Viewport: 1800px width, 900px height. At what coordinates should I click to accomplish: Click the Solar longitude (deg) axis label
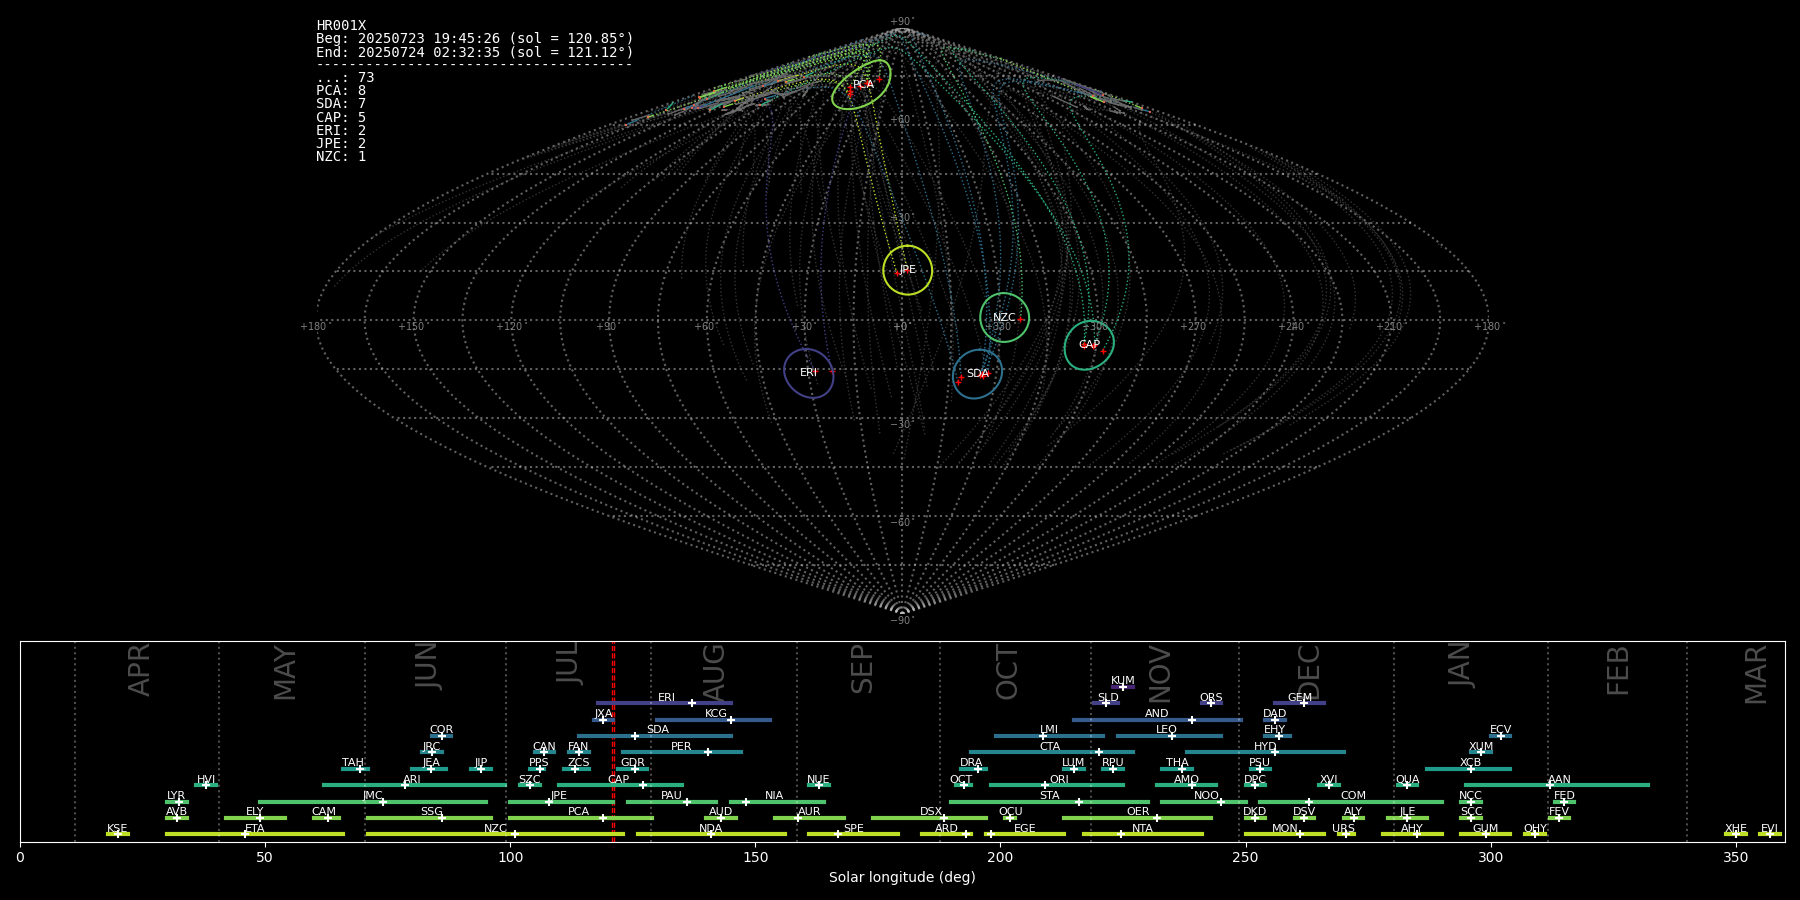(902, 878)
